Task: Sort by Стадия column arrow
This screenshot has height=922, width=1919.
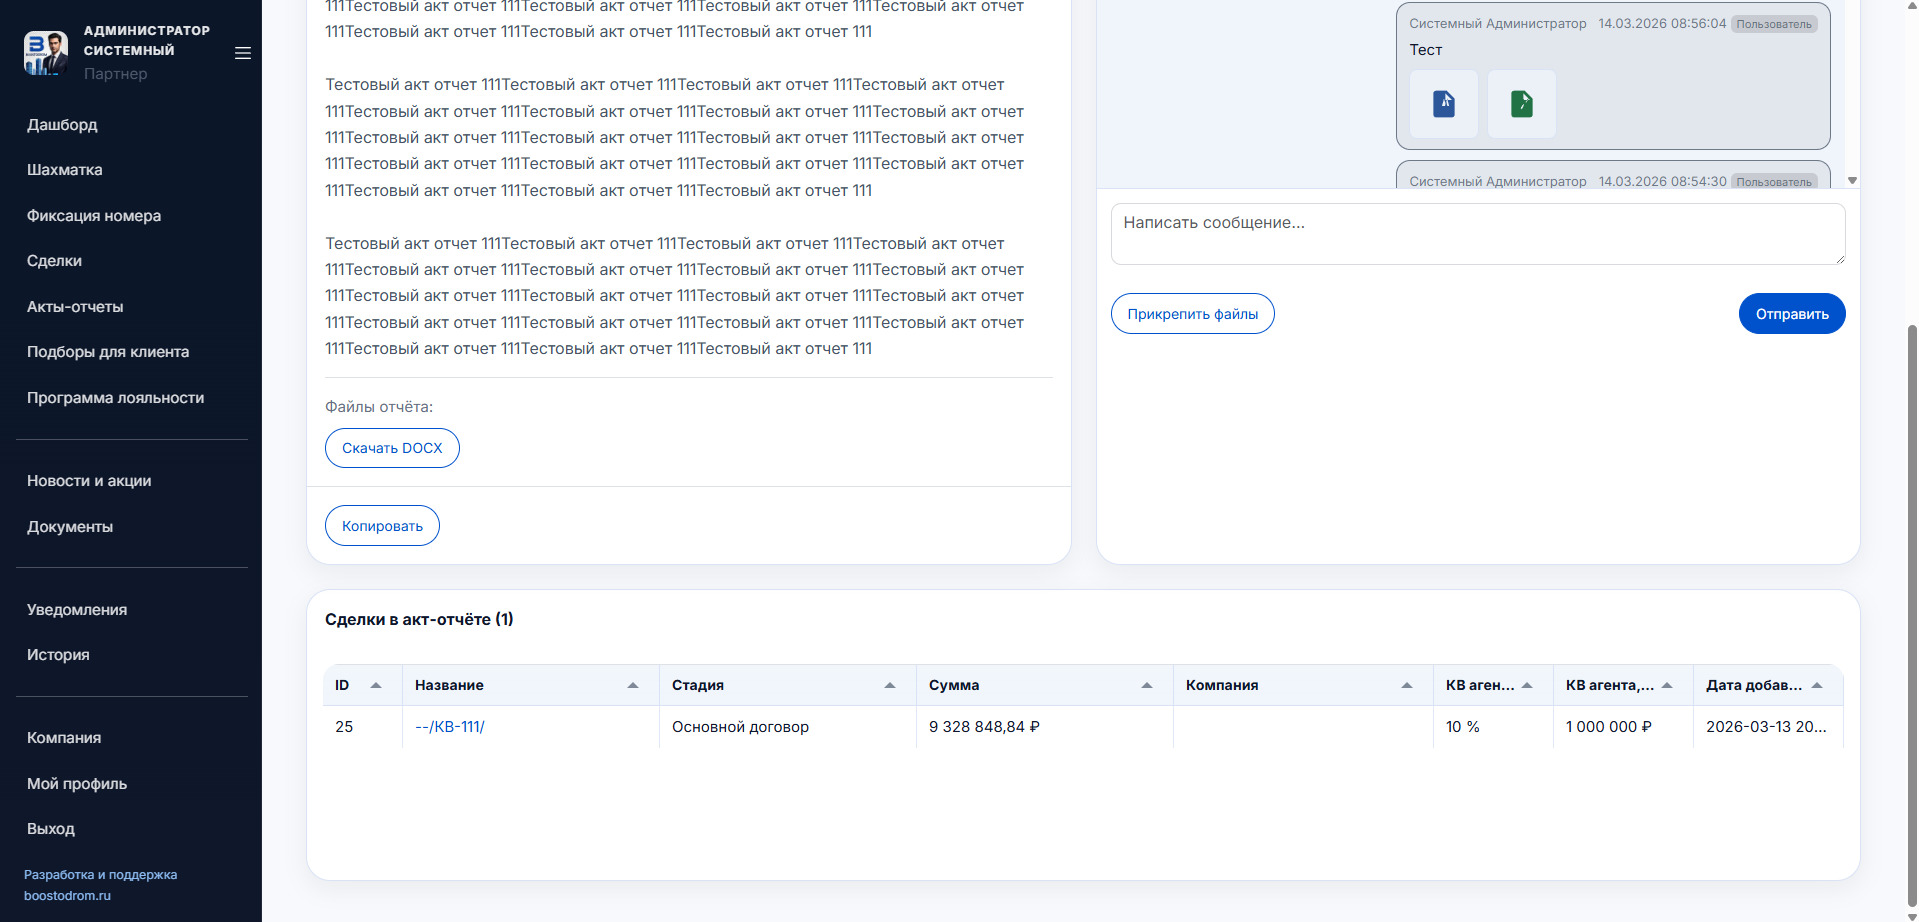Action: click(889, 685)
